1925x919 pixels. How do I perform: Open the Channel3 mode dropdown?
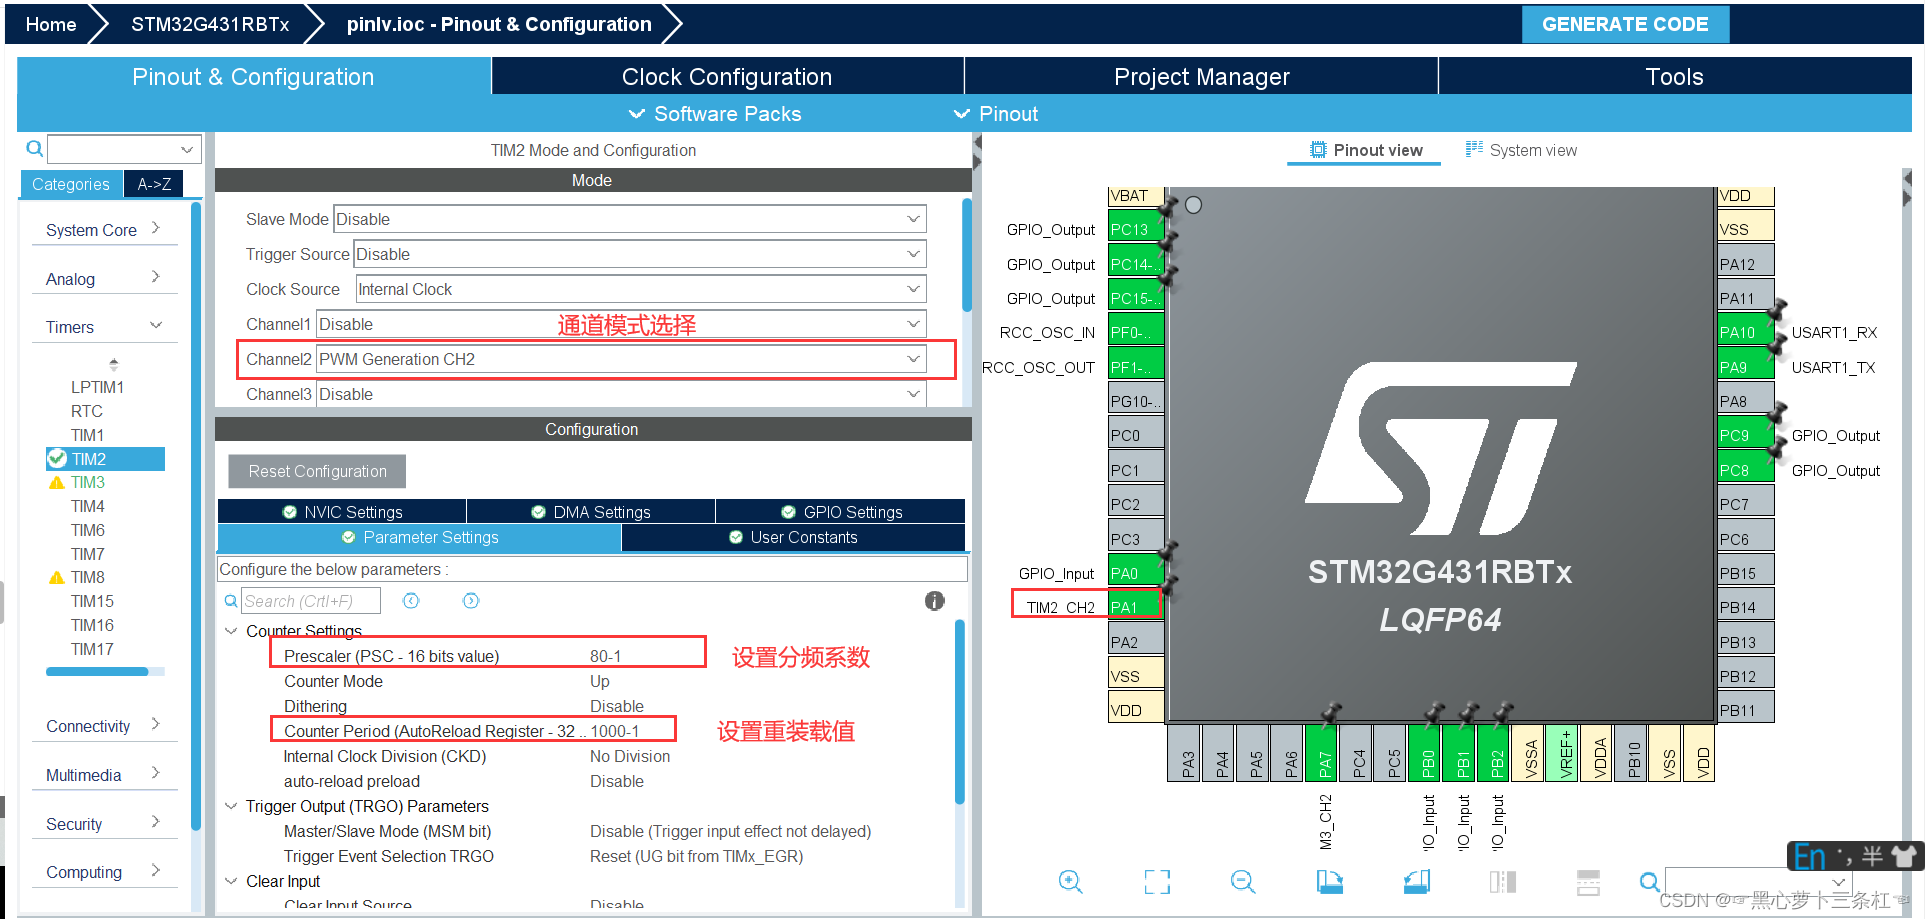coord(621,394)
